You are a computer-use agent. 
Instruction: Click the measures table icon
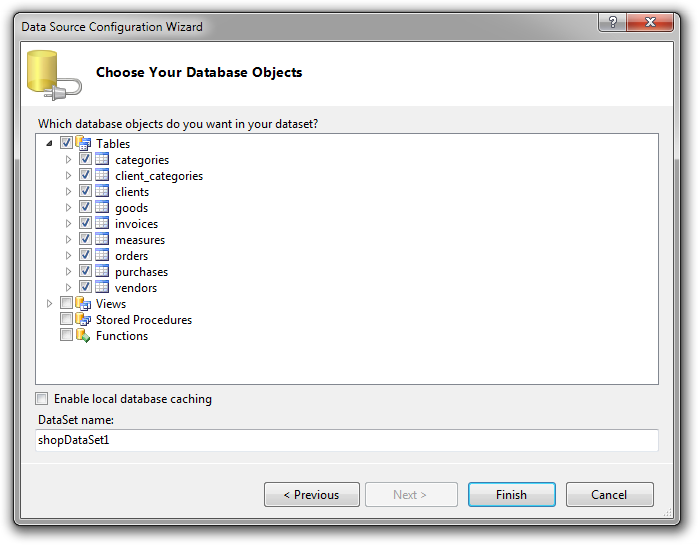click(x=102, y=239)
